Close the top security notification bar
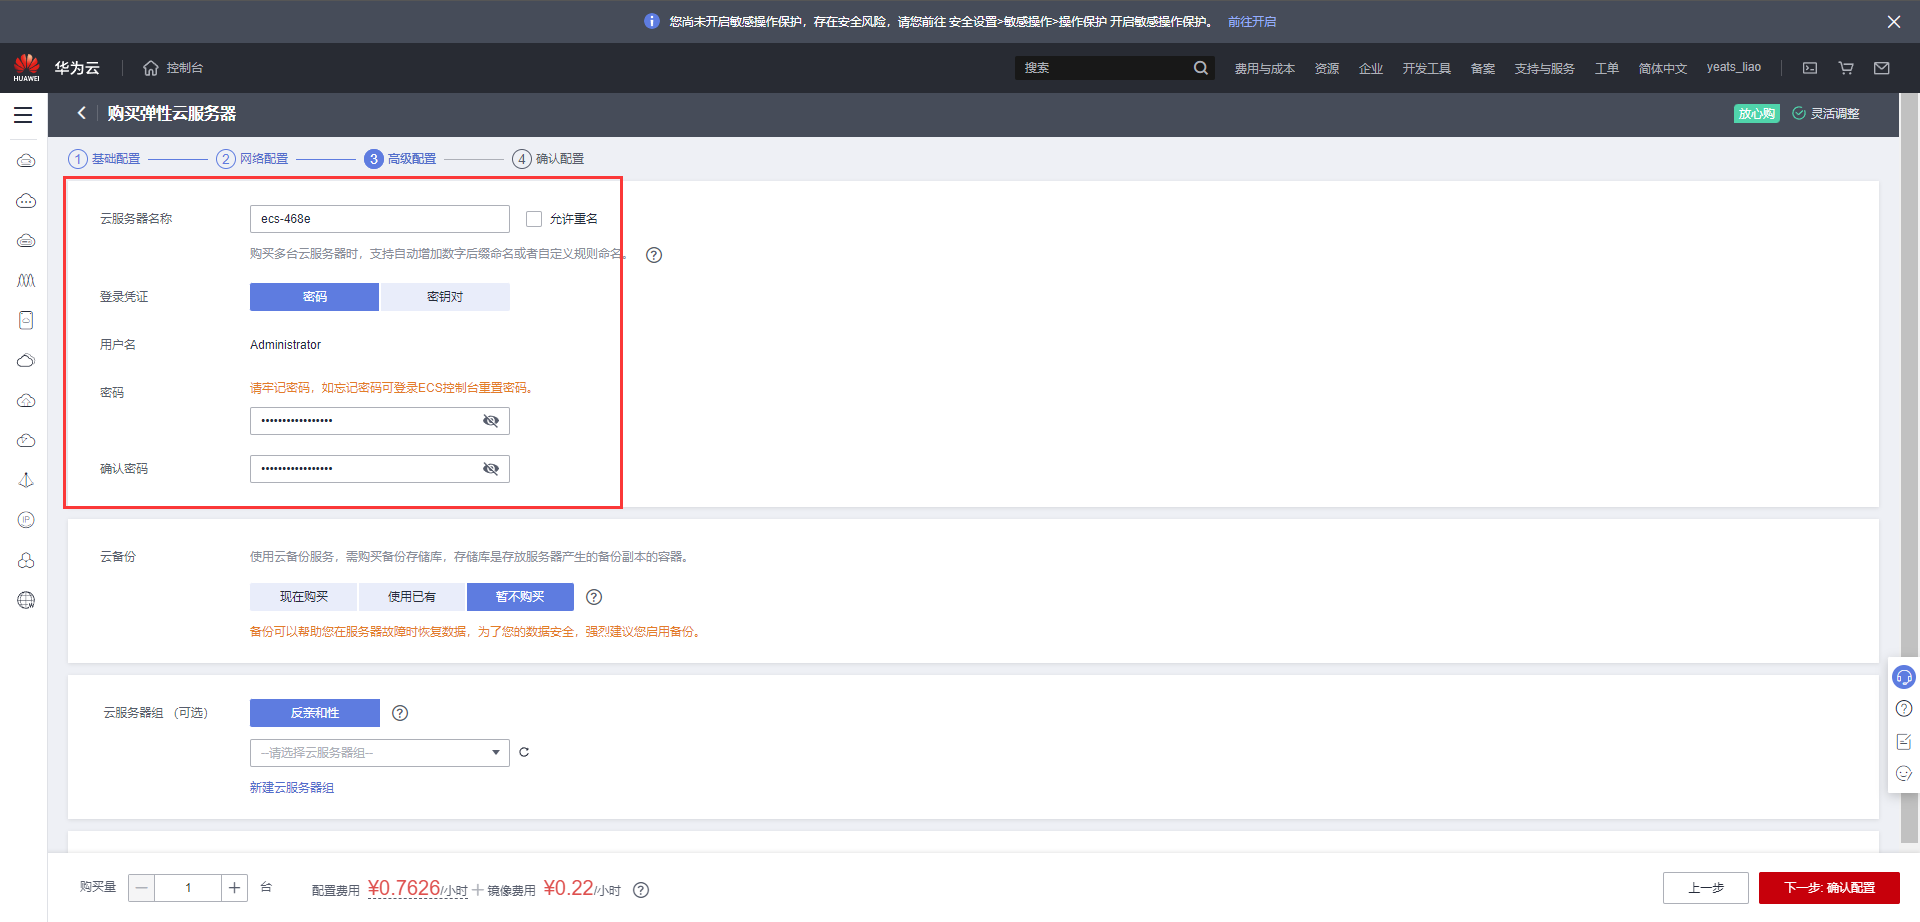Screen dimensions: 1920x922 [1894, 22]
